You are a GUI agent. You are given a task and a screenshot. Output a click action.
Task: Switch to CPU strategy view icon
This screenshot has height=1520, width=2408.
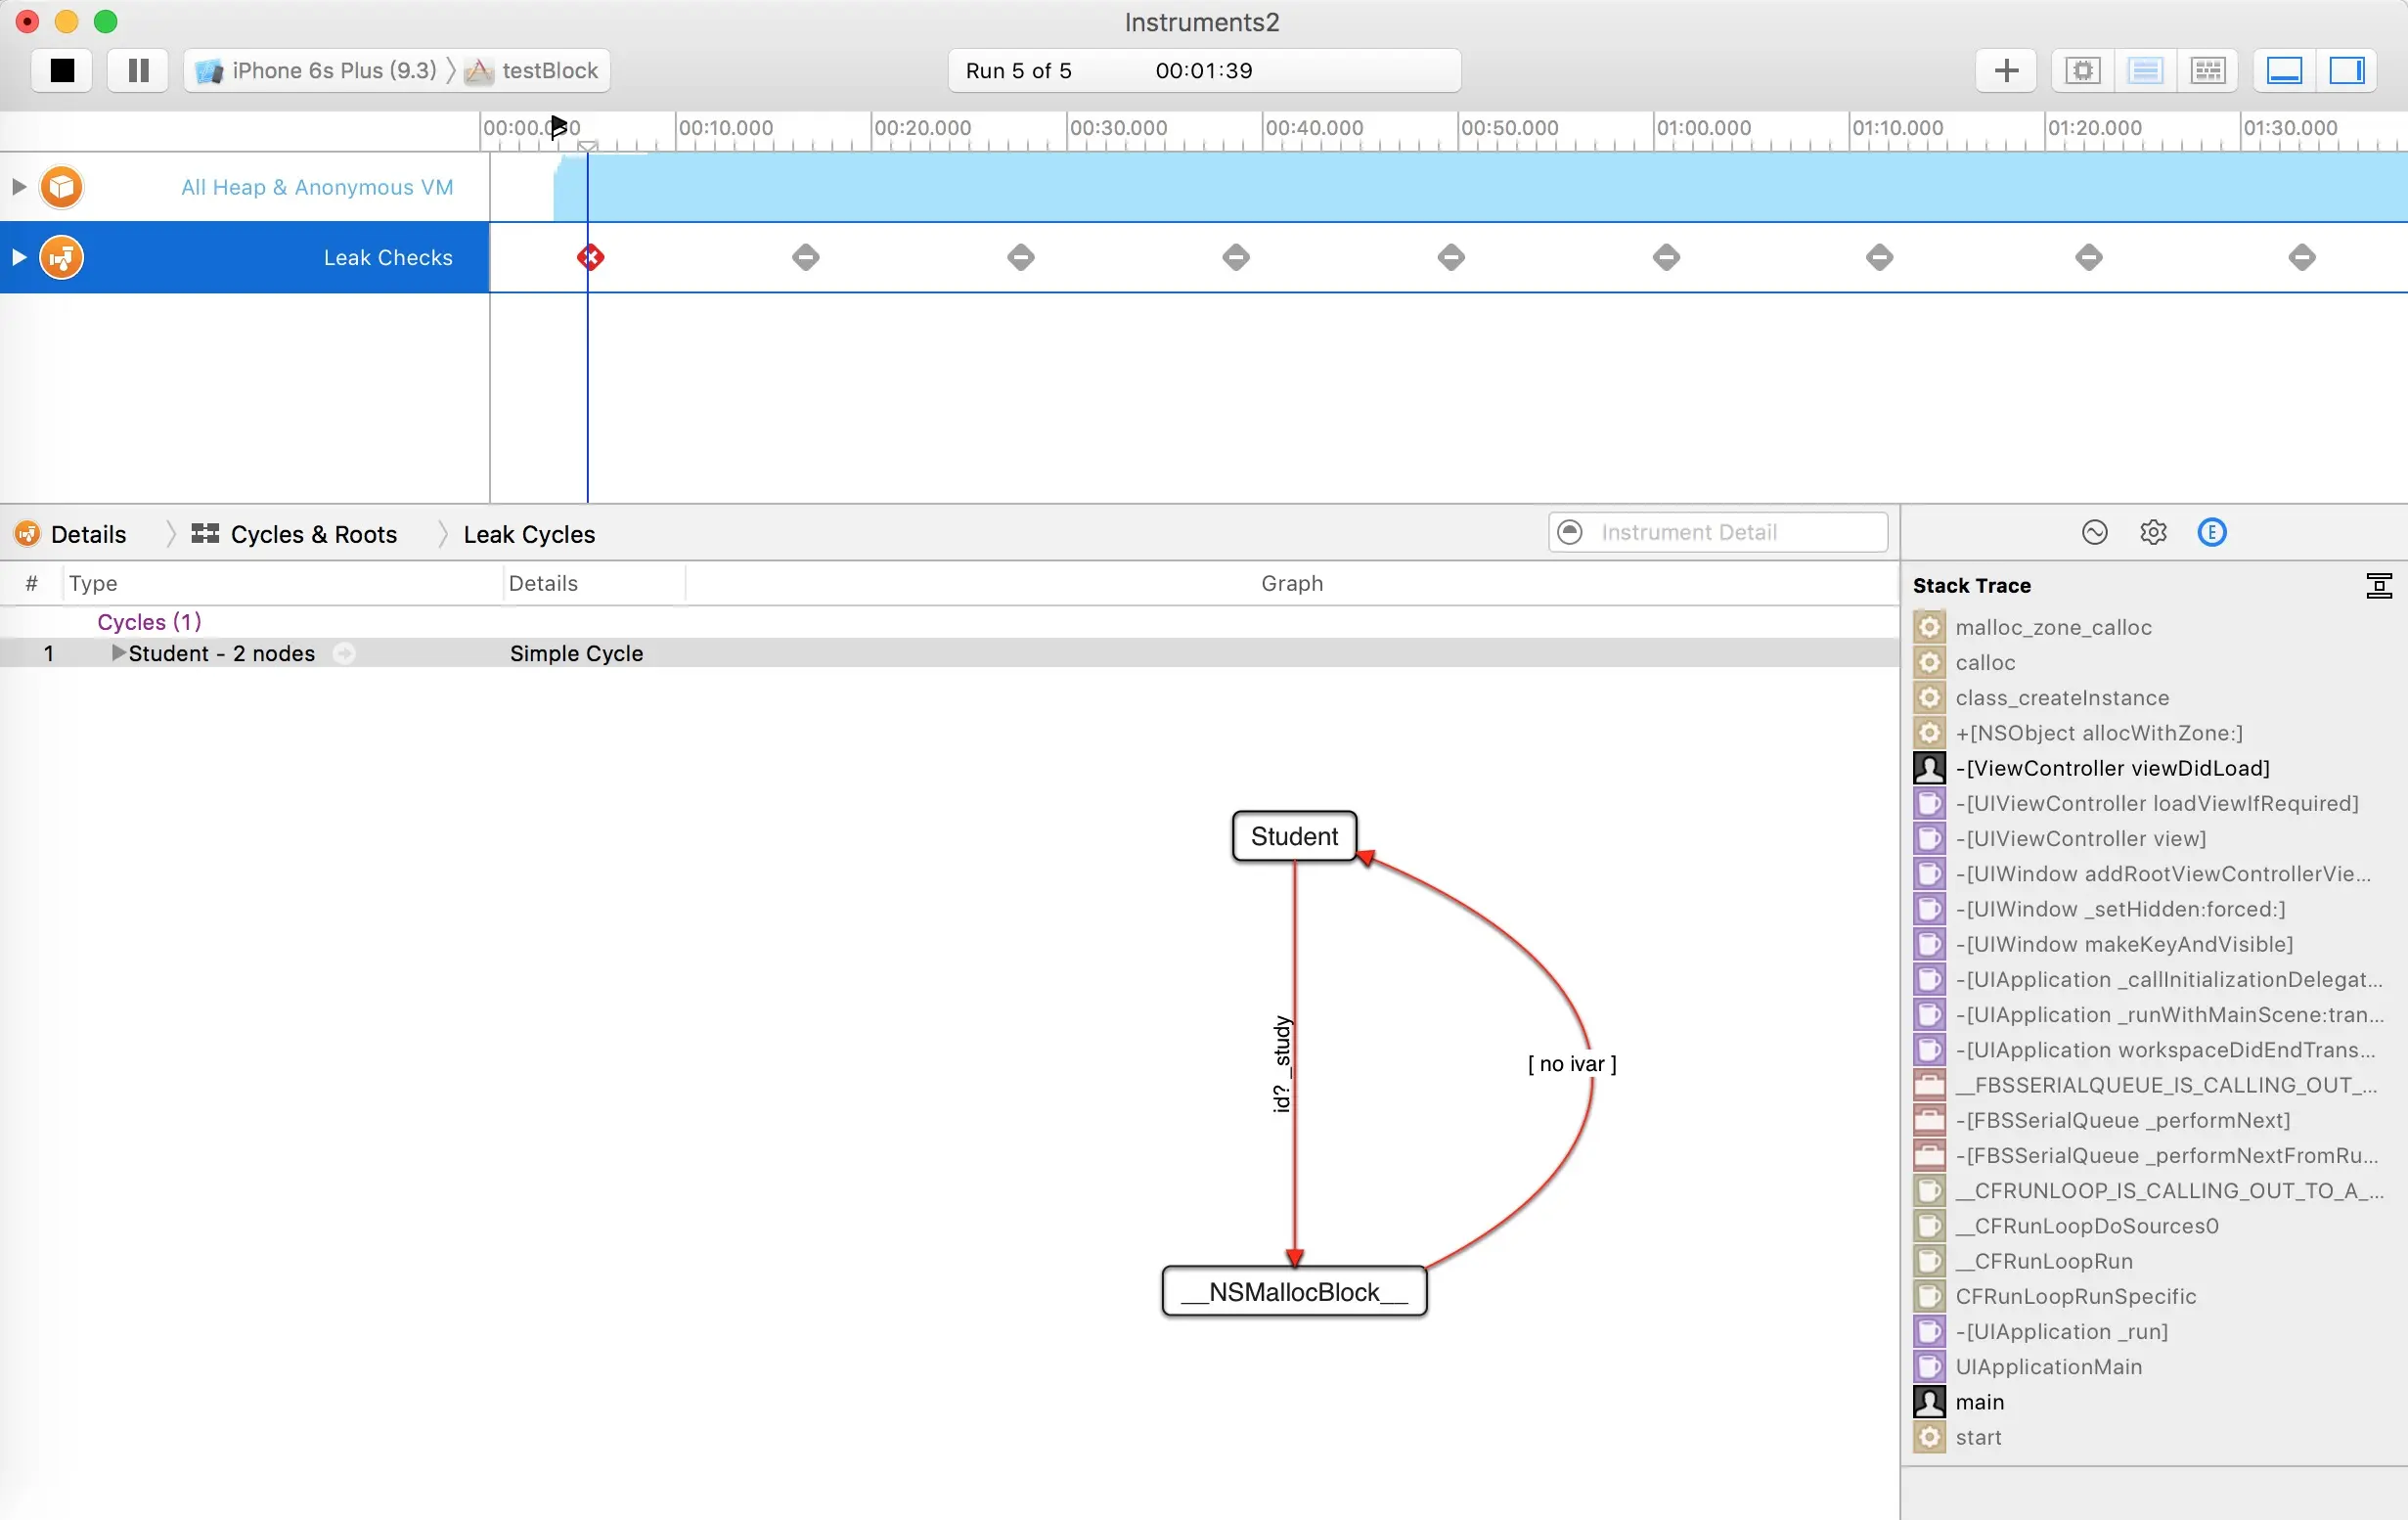pyautogui.click(x=2083, y=70)
